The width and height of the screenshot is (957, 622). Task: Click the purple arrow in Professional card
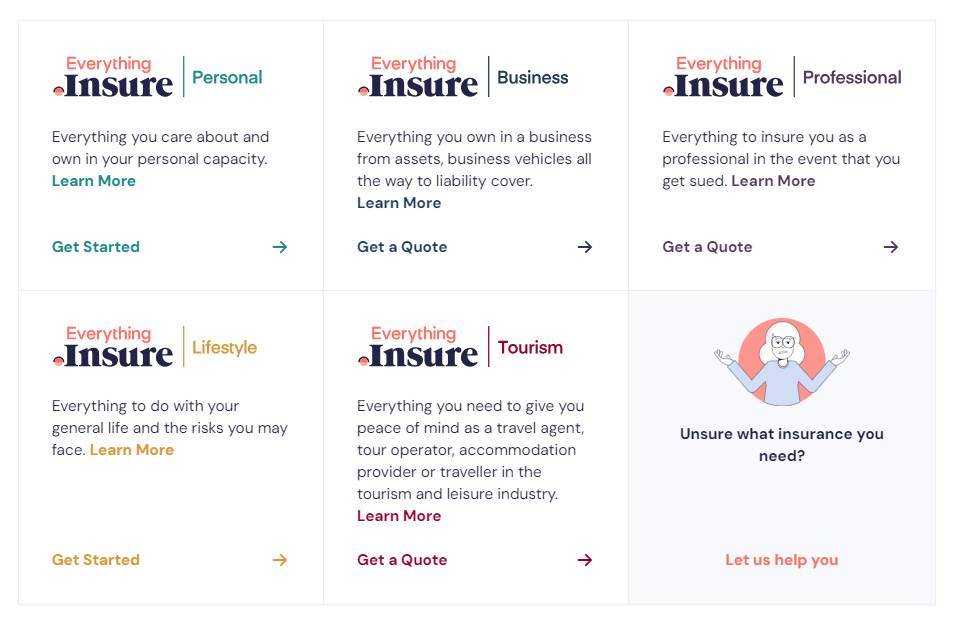(891, 247)
